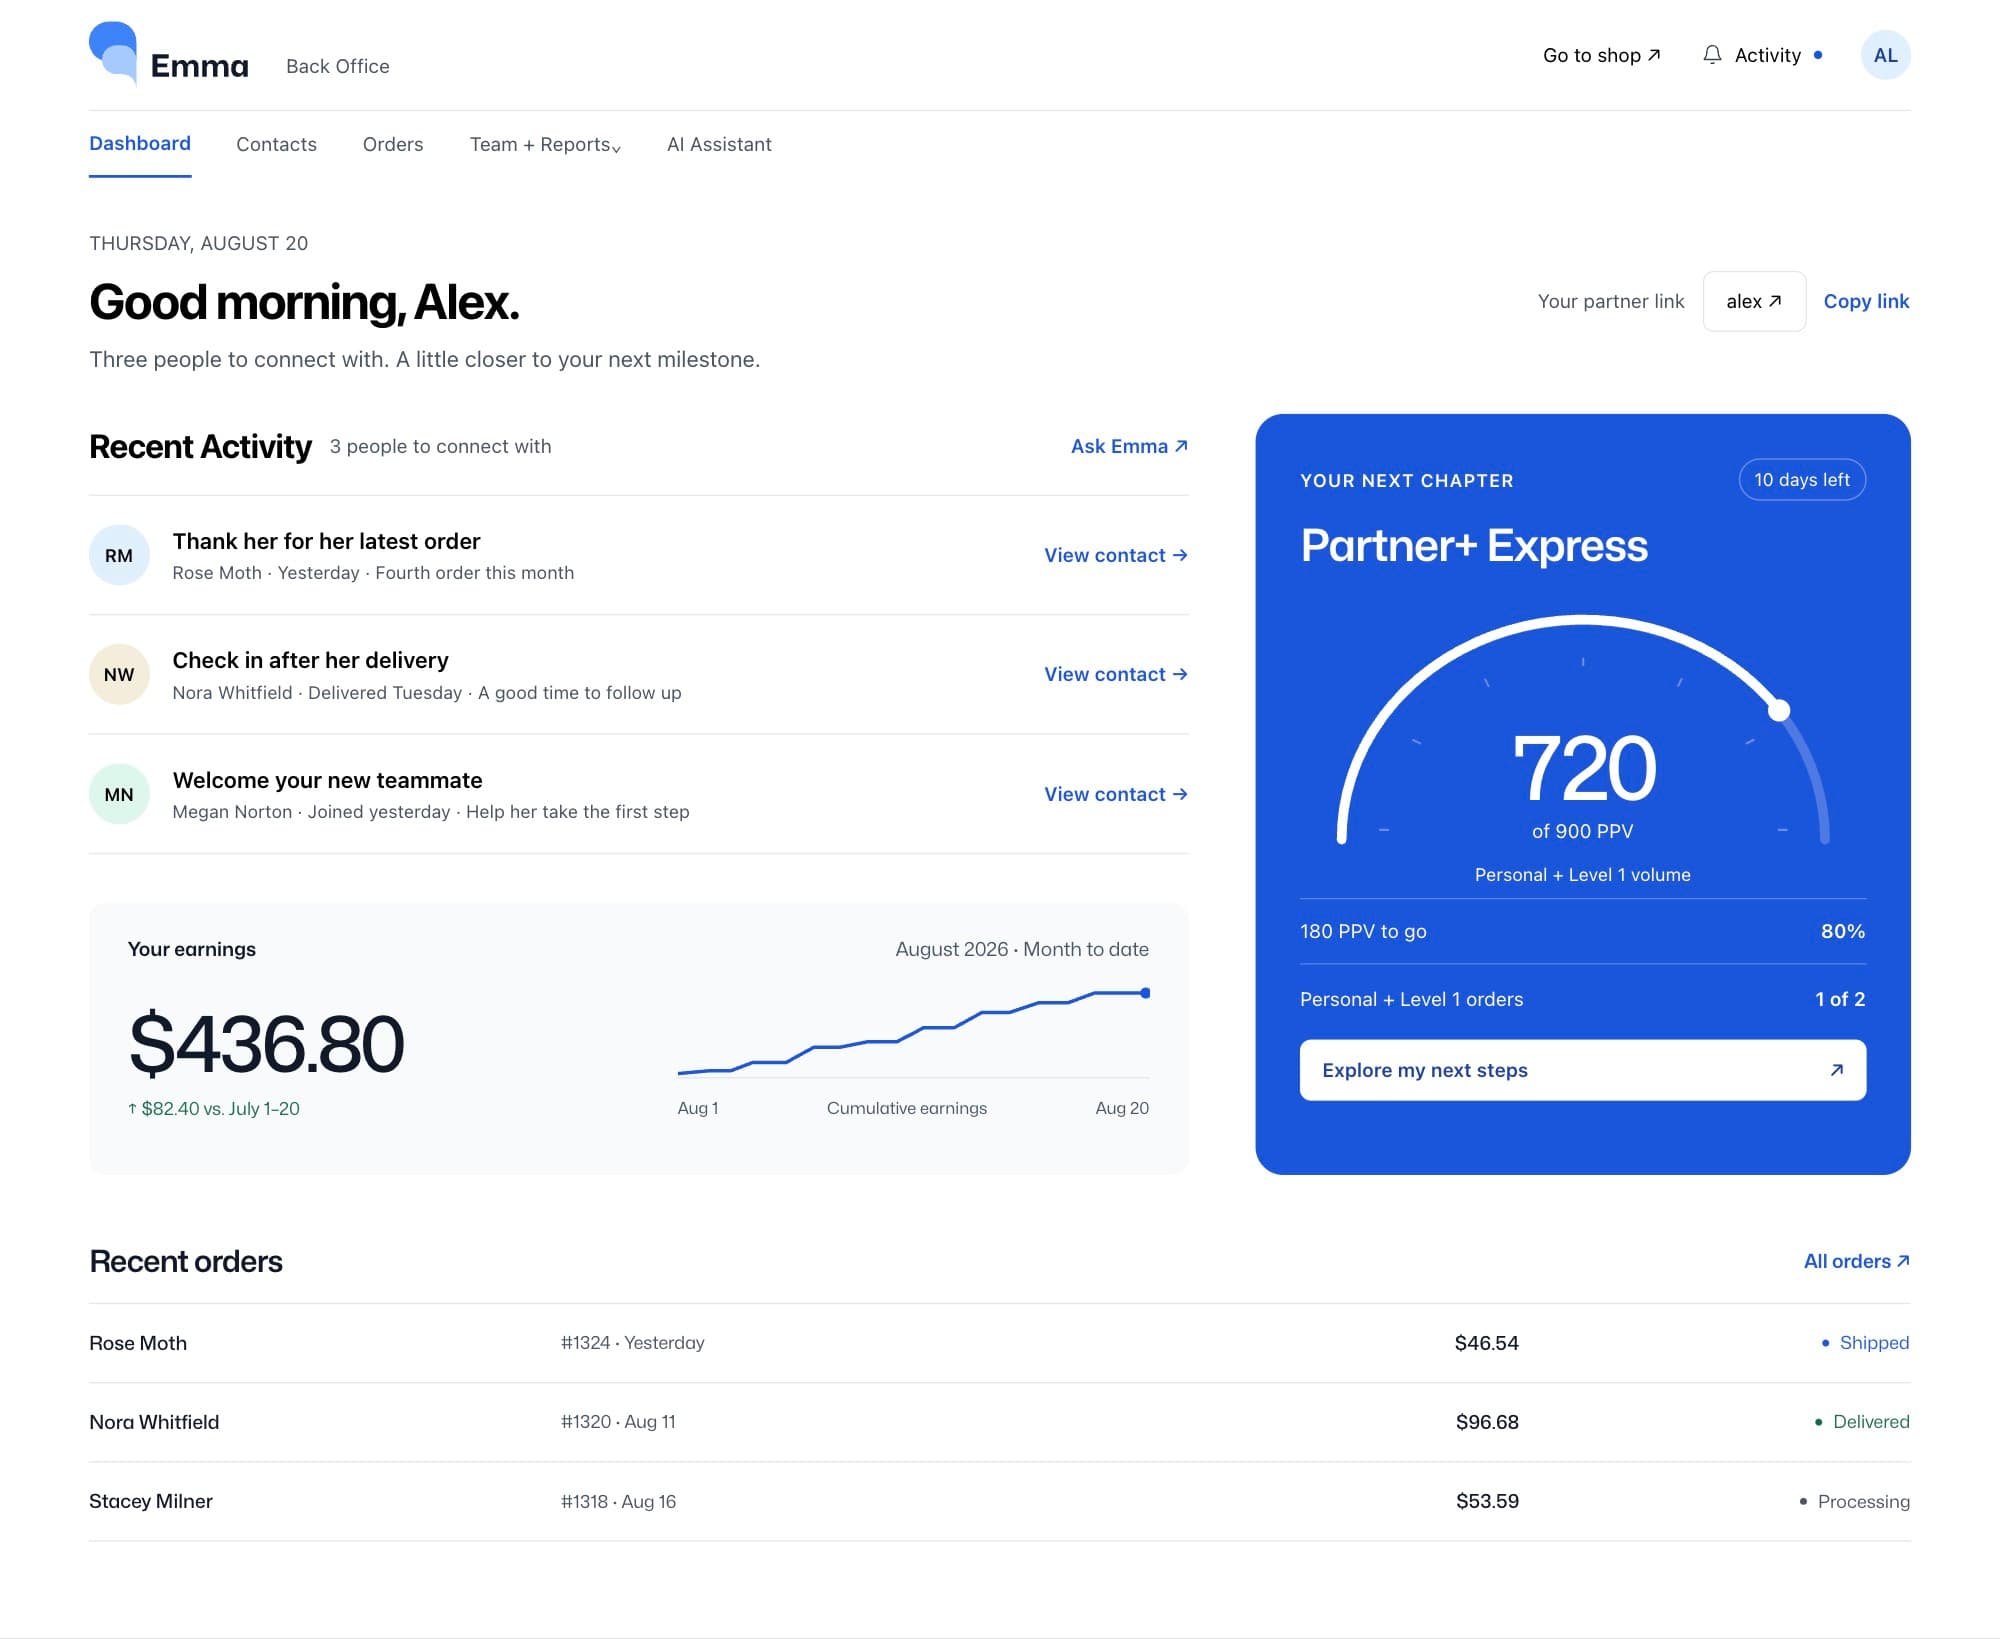Click the Emma speech-bubble logo
This screenshot has width=2000, height=1639.
[113, 53]
